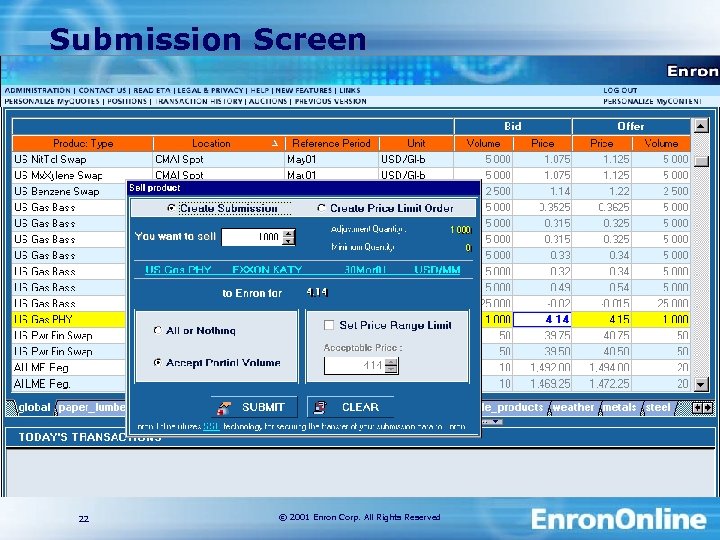The width and height of the screenshot is (720, 540).
Task: Click the sell quantity input field
Action: point(252,237)
